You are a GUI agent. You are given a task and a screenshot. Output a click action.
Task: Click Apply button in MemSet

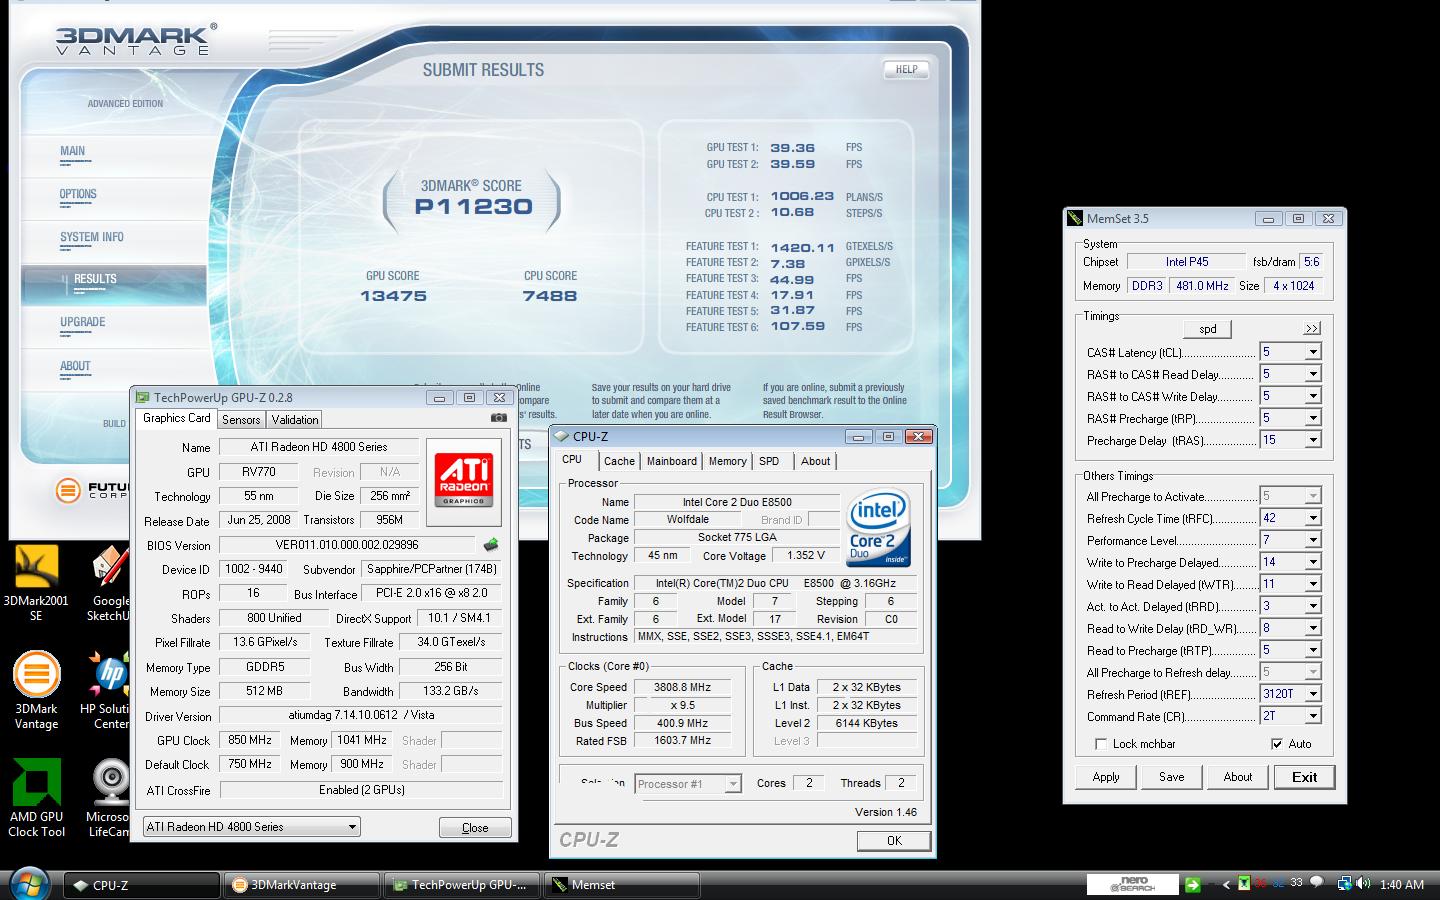1106,777
